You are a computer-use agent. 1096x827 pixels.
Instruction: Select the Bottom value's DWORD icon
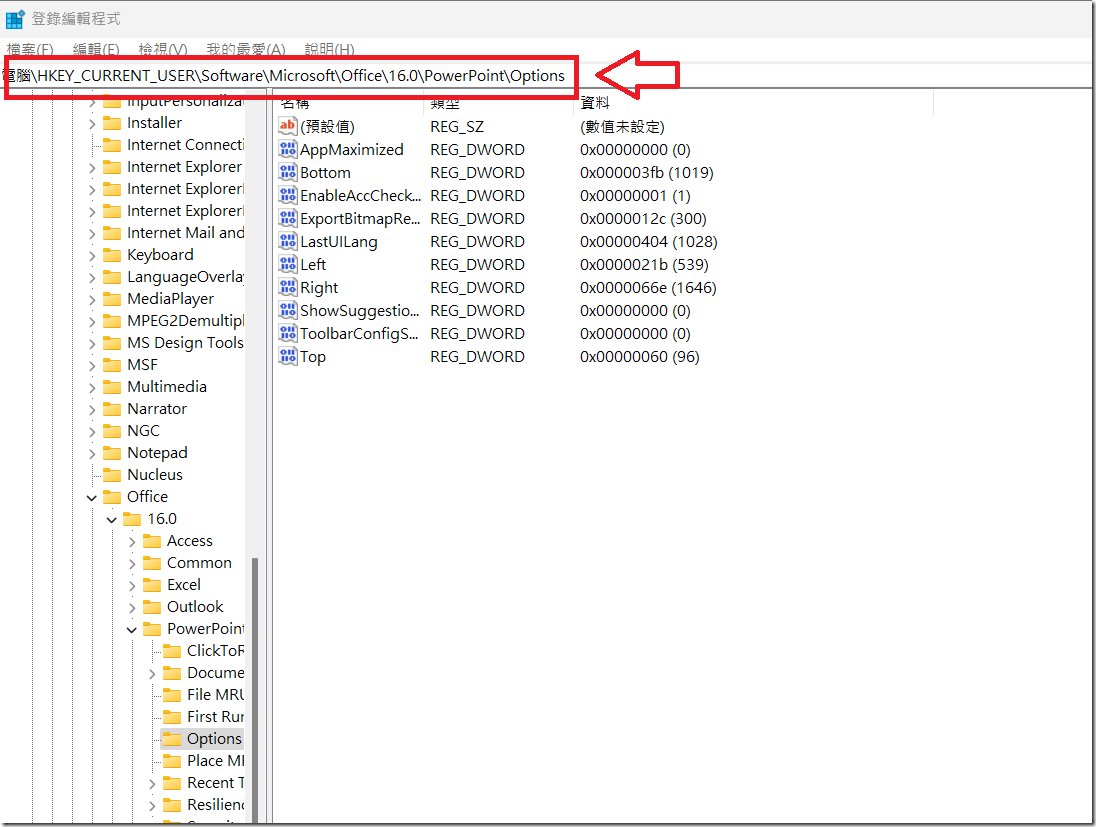click(x=288, y=173)
